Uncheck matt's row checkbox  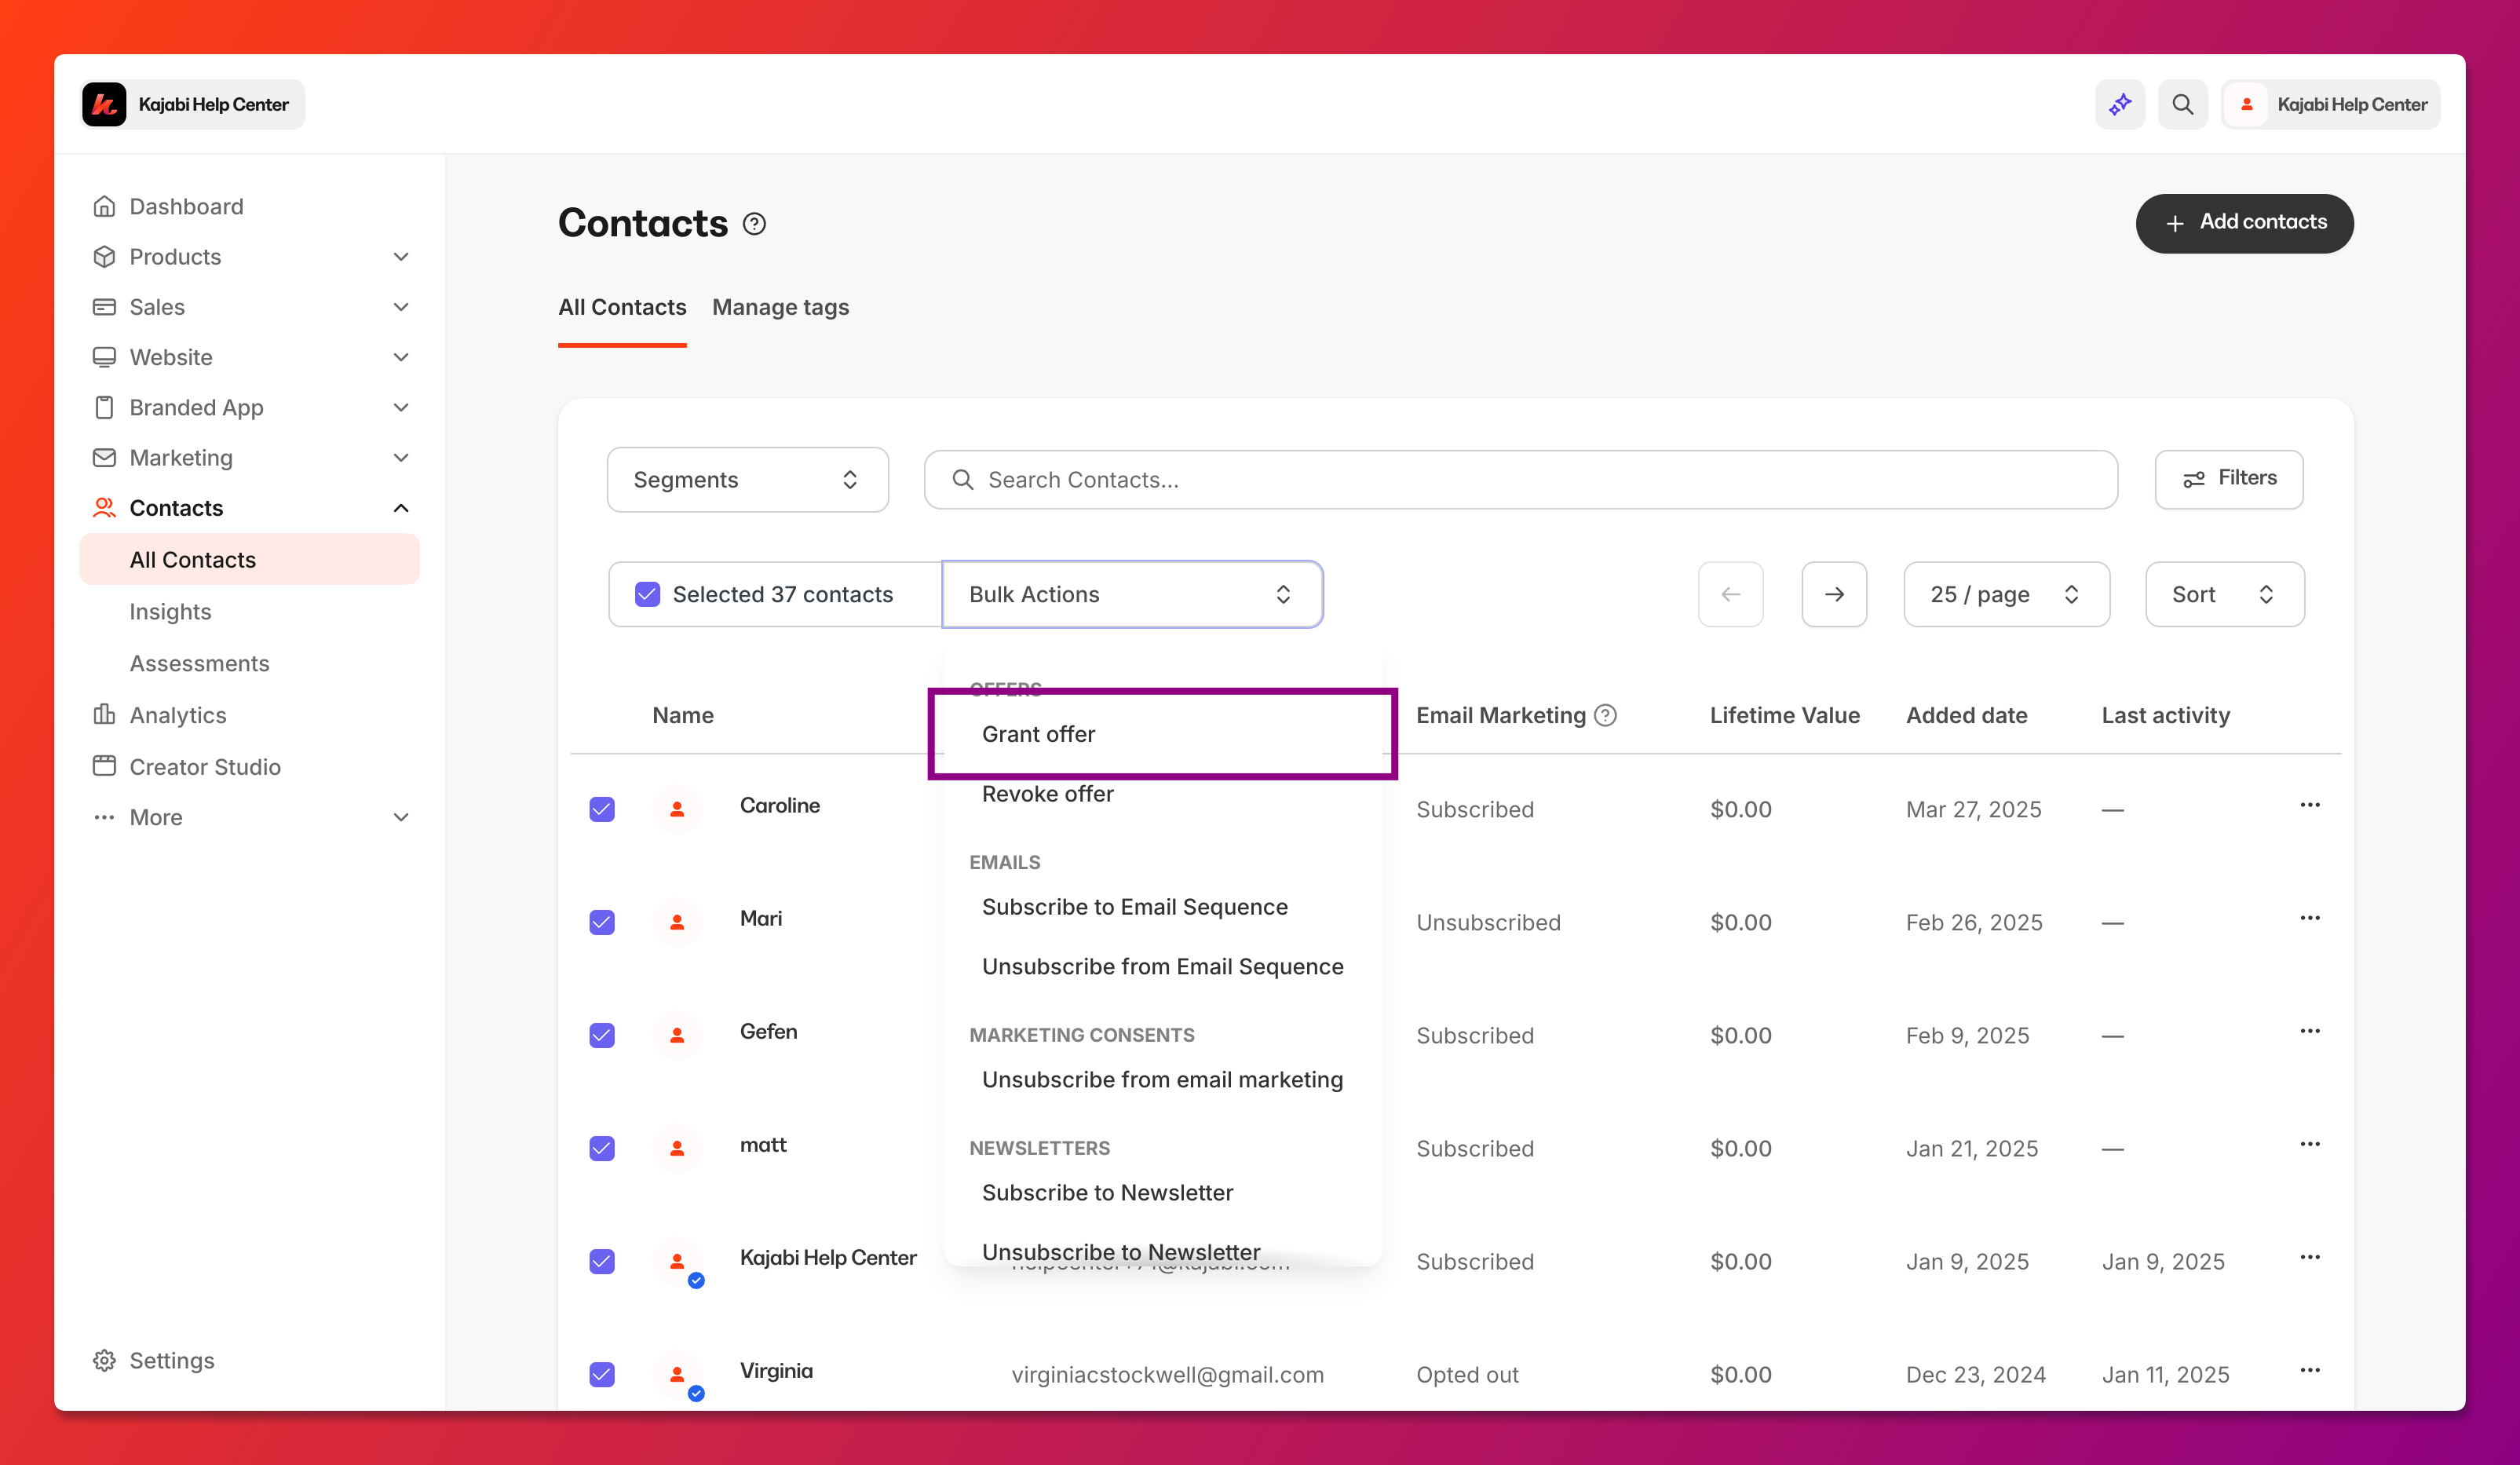pos(602,1148)
